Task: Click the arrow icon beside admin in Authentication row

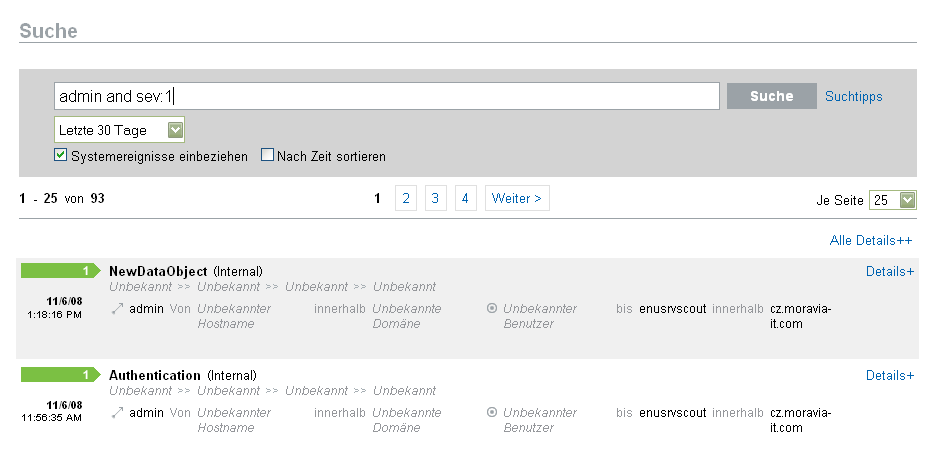Action: coord(117,413)
